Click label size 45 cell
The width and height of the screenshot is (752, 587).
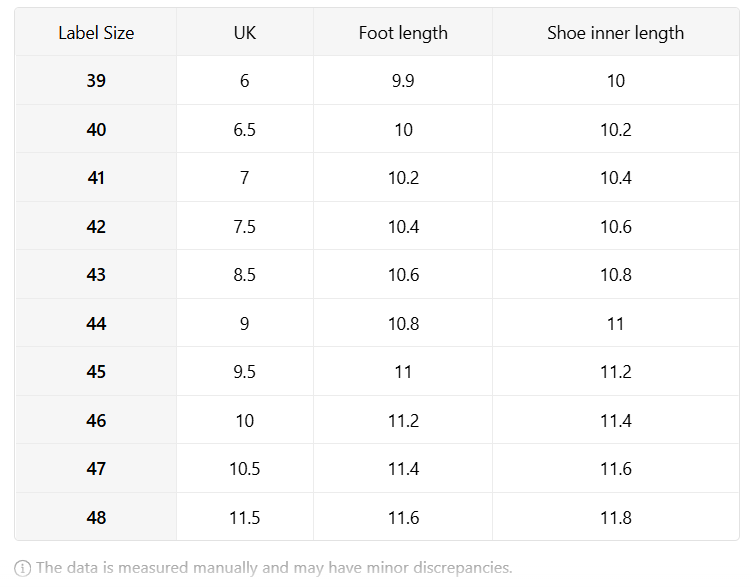pos(96,372)
